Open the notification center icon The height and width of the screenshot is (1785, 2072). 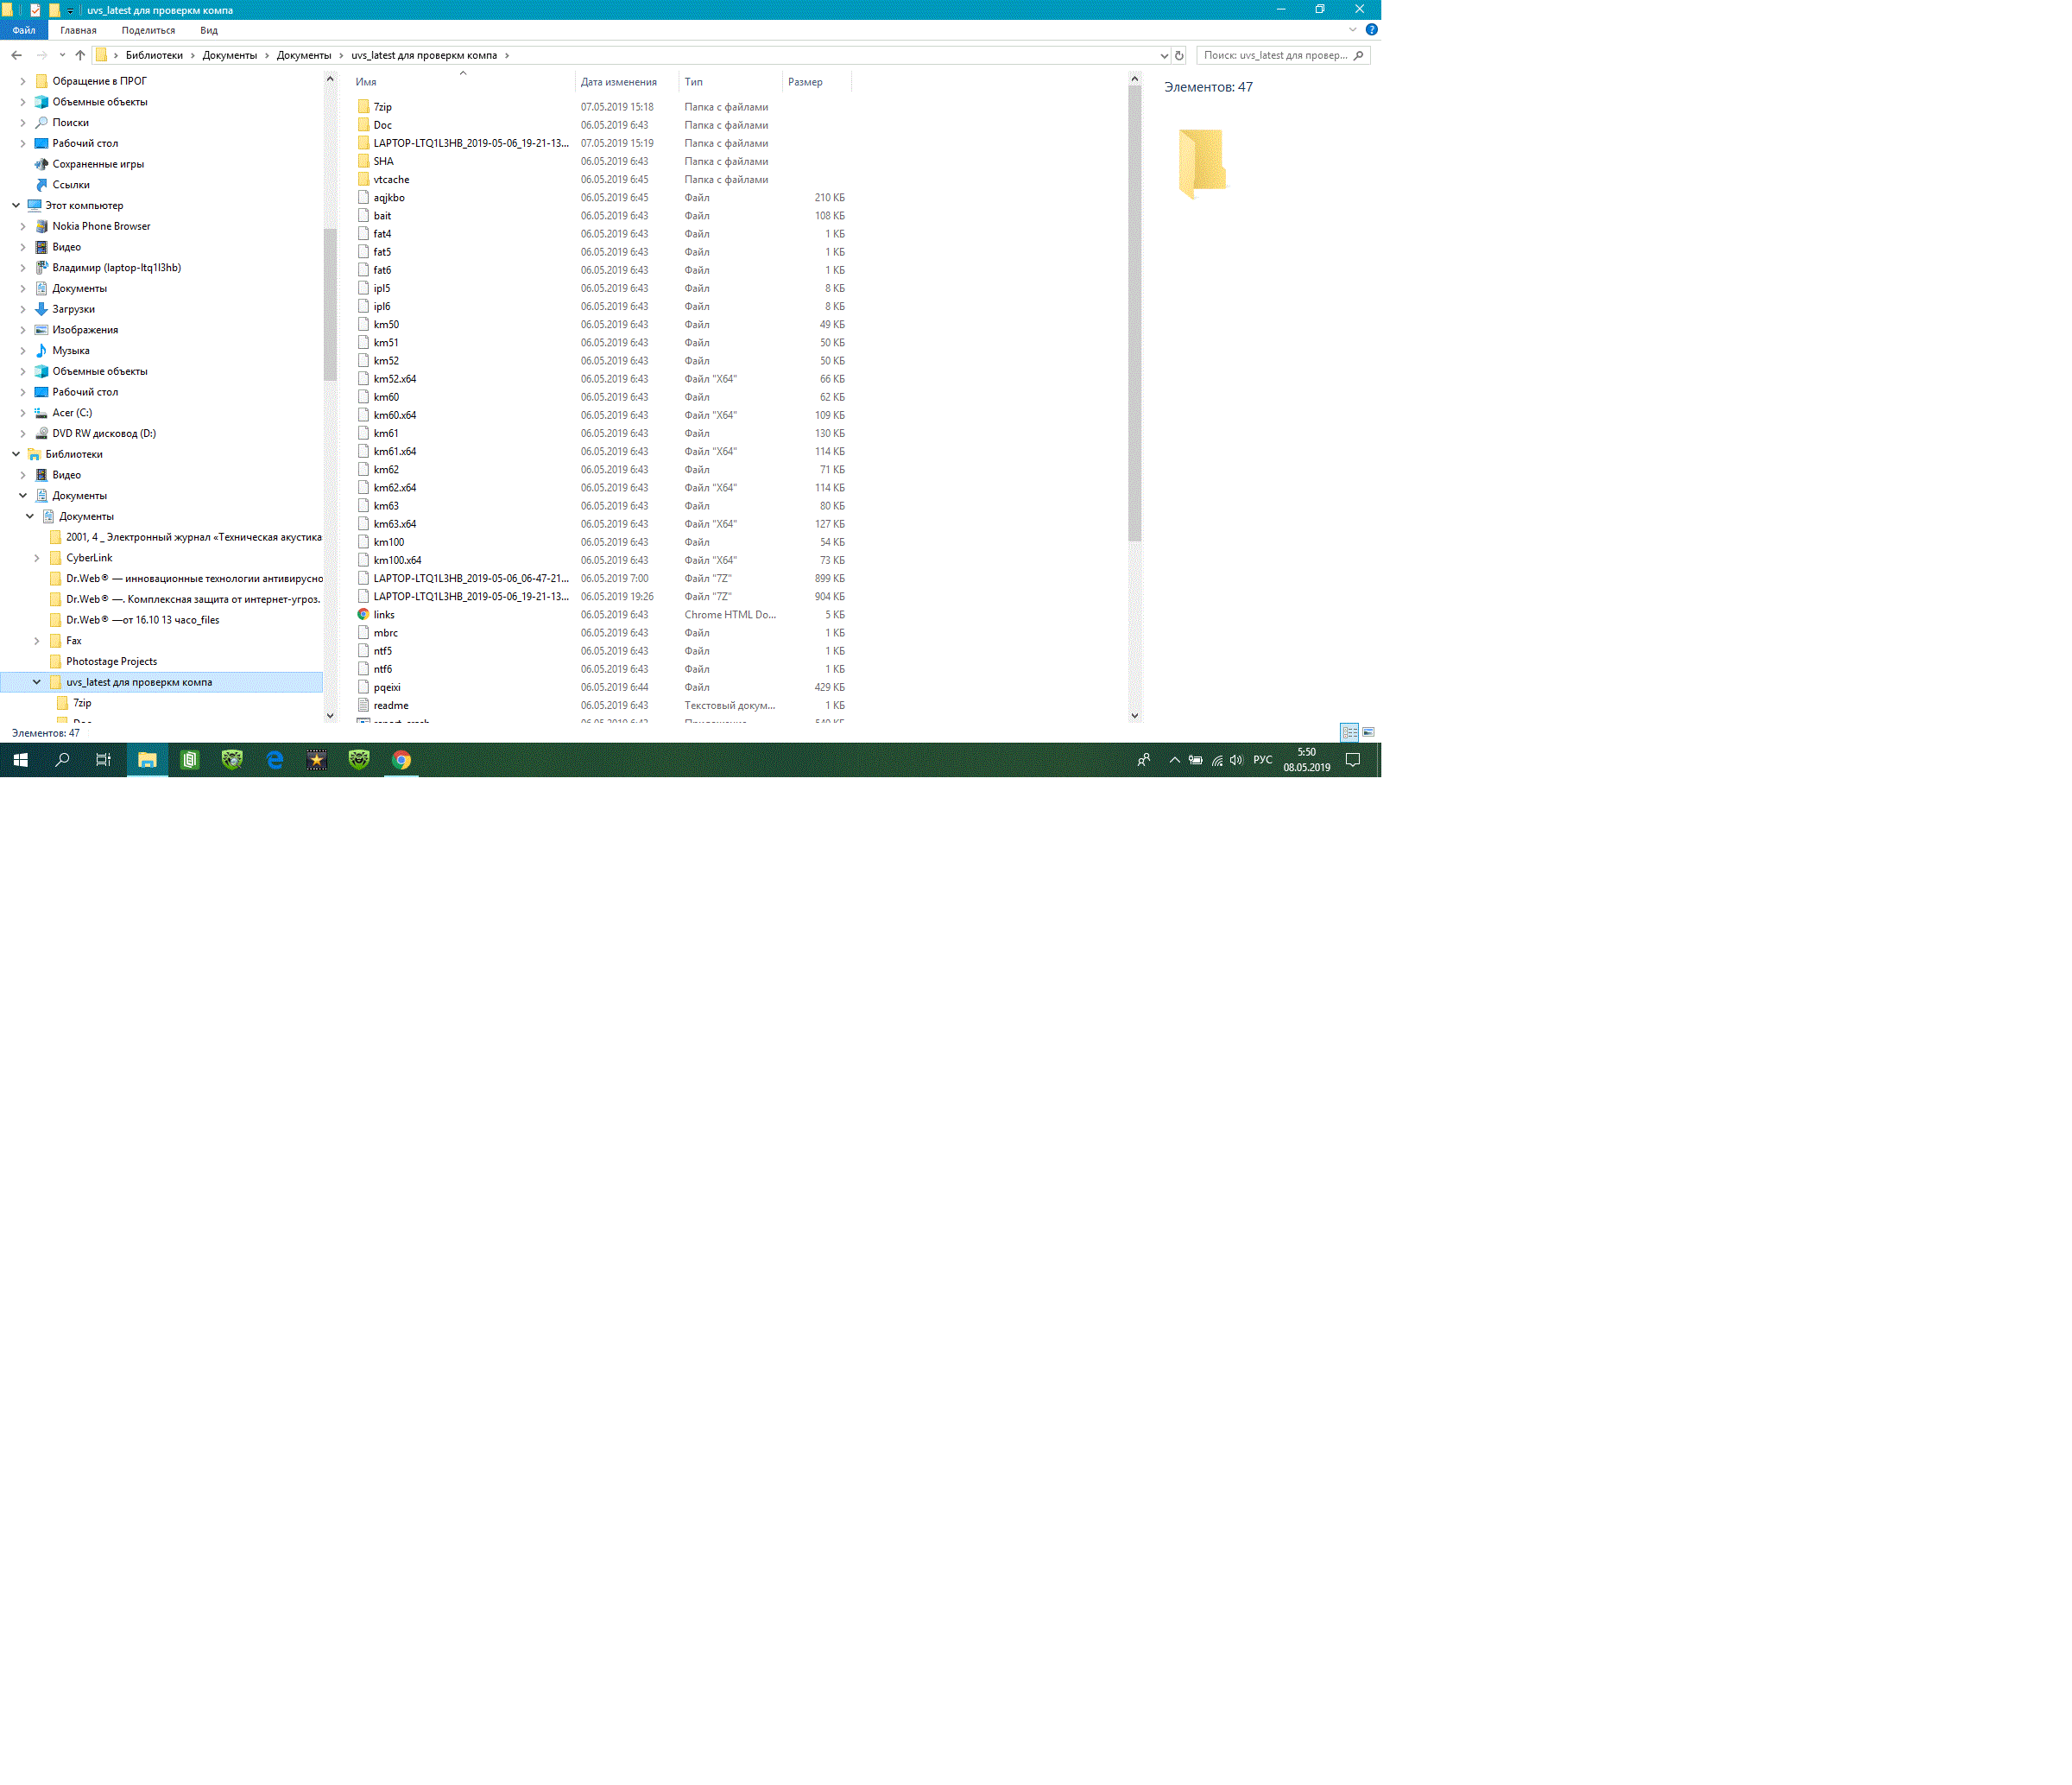[x=1352, y=760]
